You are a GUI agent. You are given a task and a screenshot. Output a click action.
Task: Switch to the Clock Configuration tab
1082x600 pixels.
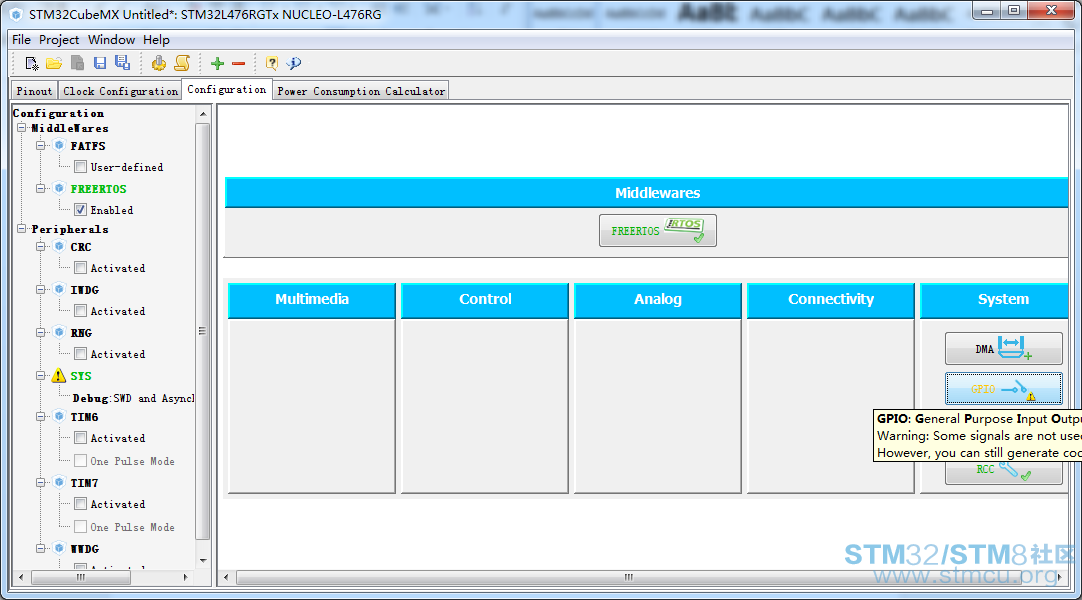pos(120,91)
